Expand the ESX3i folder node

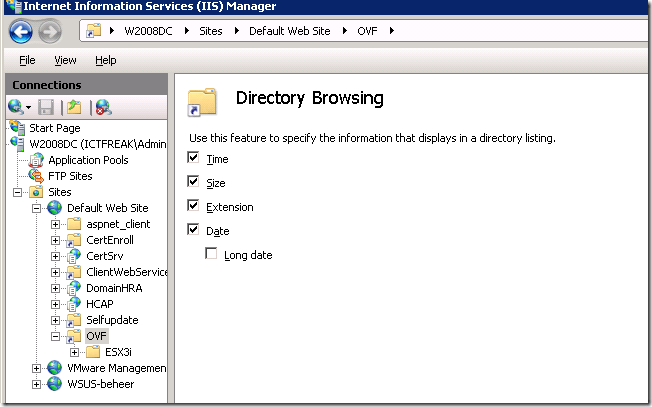[74, 352]
